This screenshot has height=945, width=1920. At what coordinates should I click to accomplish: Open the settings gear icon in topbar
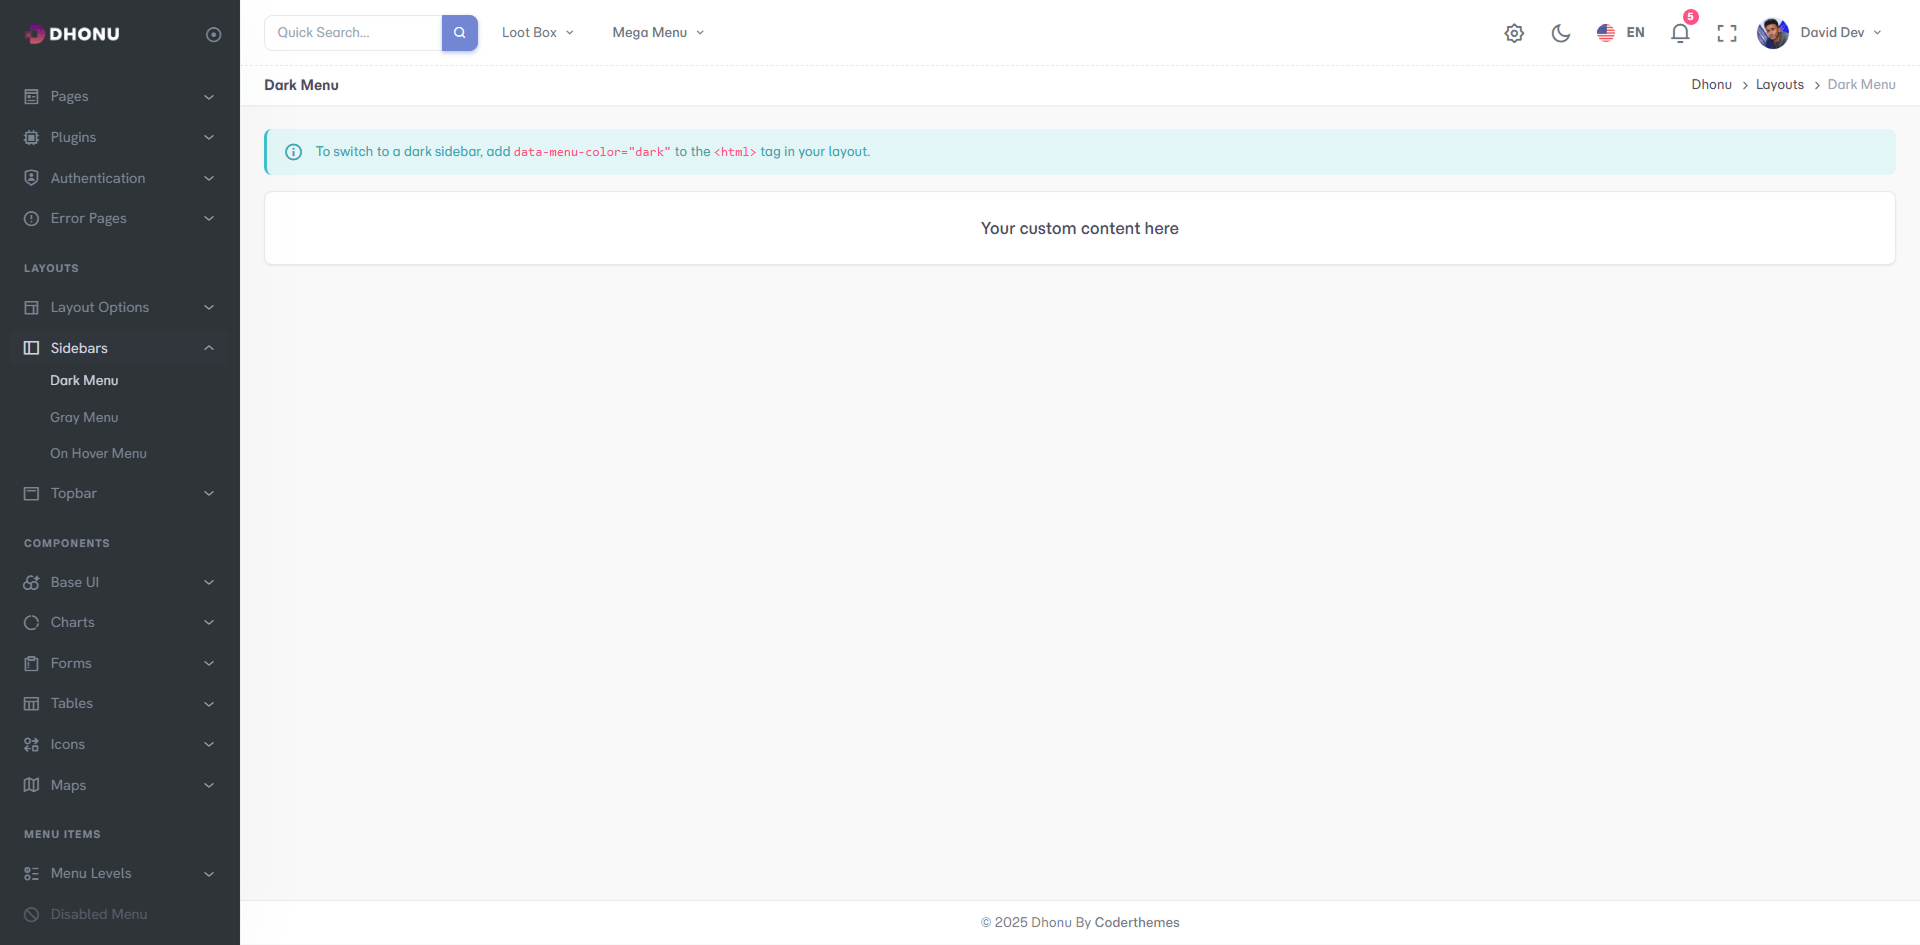[1514, 33]
